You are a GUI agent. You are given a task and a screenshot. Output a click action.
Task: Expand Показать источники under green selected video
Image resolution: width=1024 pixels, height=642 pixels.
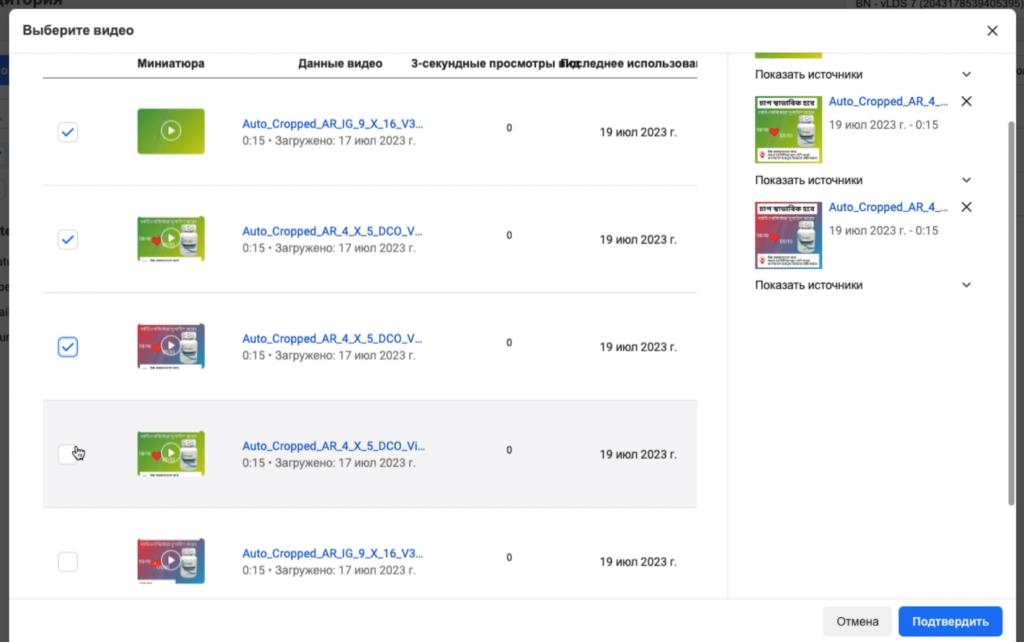coord(966,180)
